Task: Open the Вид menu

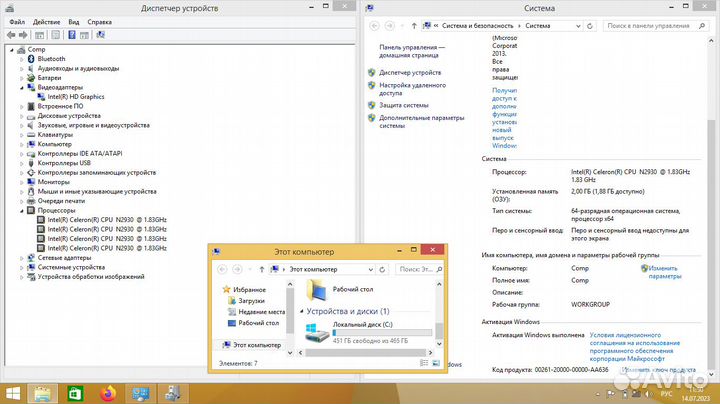Action: (x=74, y=22)
